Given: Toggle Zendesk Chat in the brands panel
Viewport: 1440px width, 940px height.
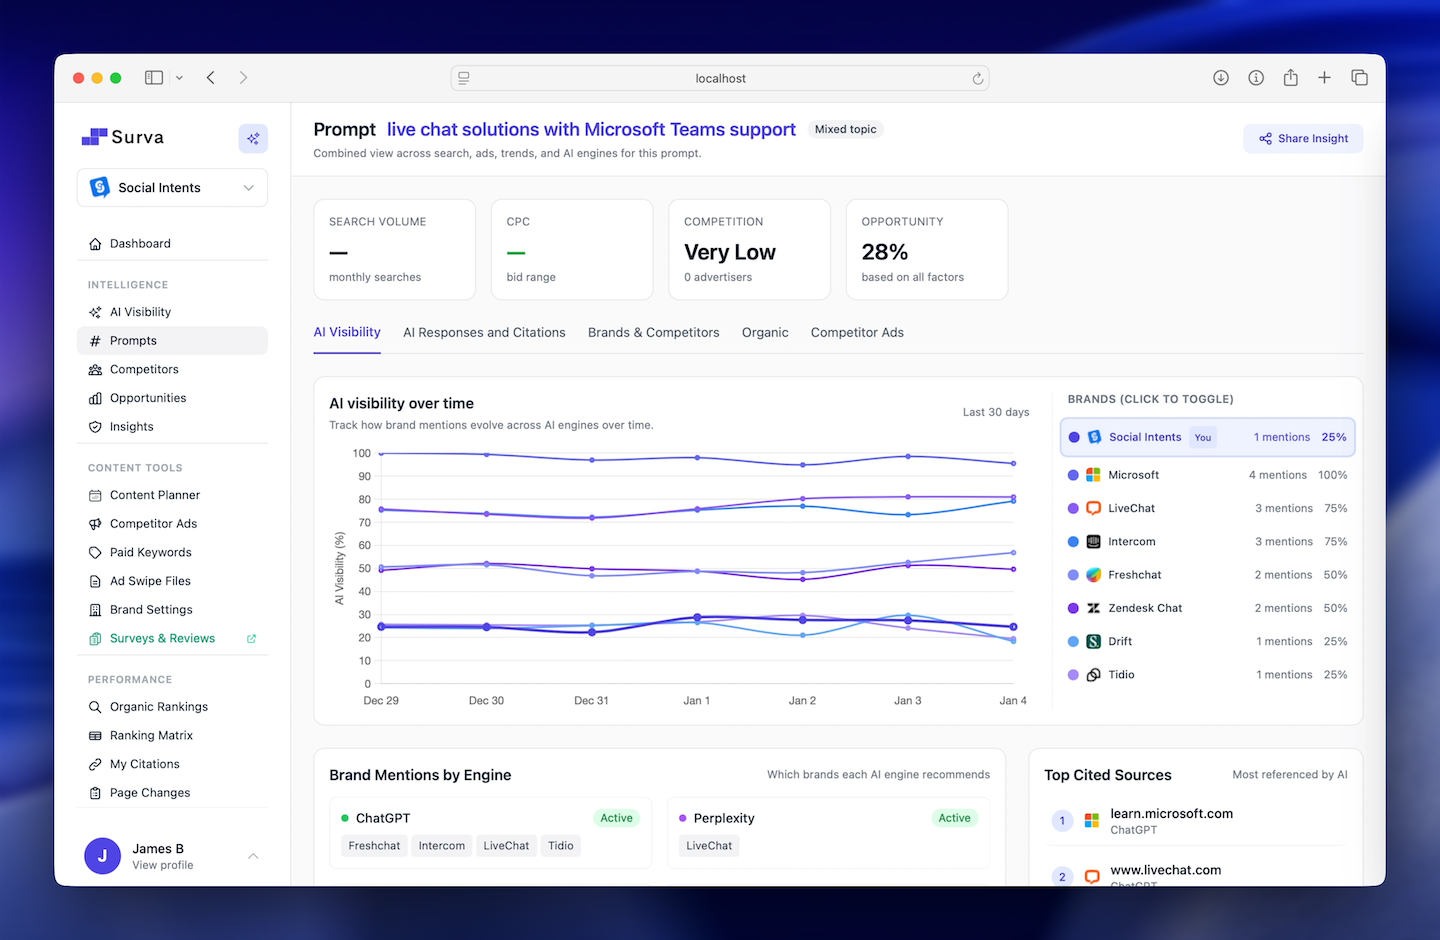Looking at the screenshot, I should [x=1144, y=607].
